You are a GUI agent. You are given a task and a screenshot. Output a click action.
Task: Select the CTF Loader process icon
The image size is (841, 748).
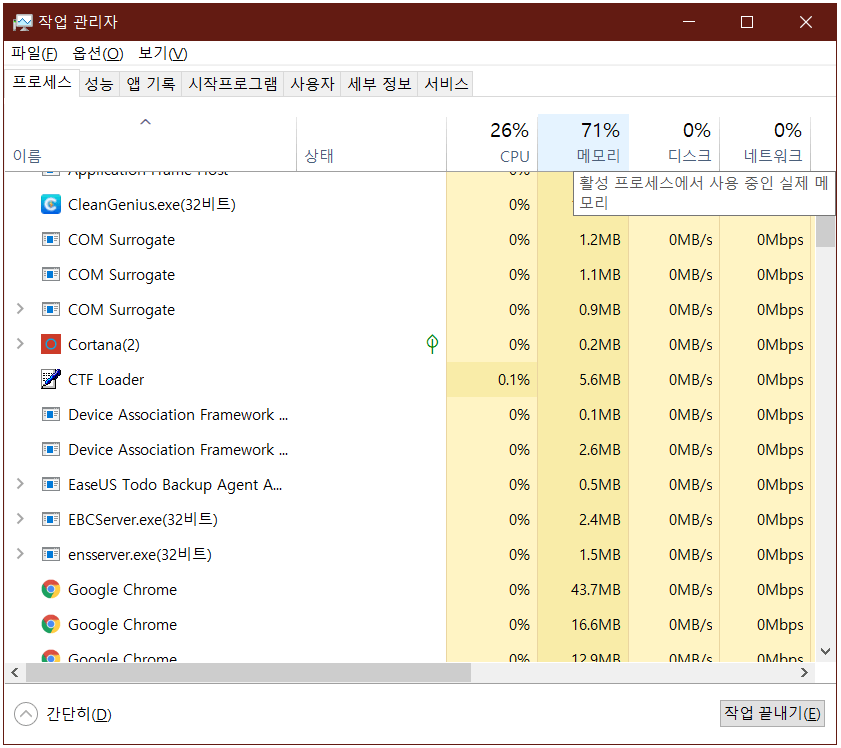(x=50, y=379)
